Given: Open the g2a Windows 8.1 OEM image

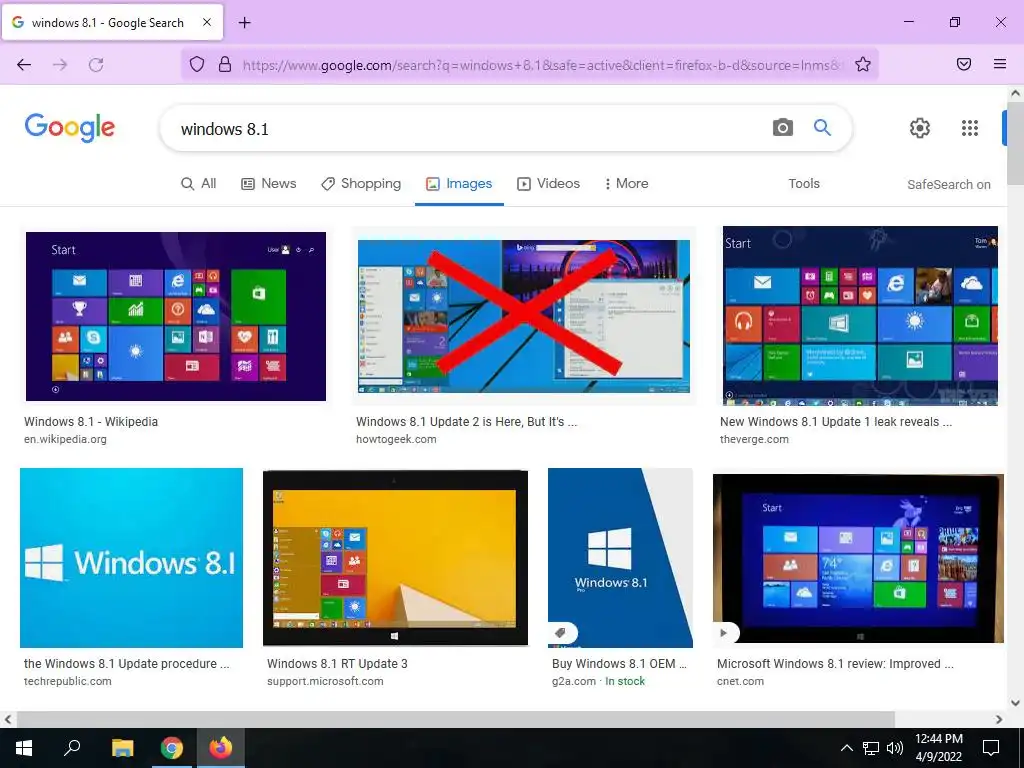Looking at the screenshot, I should pyautogui.click(x=620, y=558).
